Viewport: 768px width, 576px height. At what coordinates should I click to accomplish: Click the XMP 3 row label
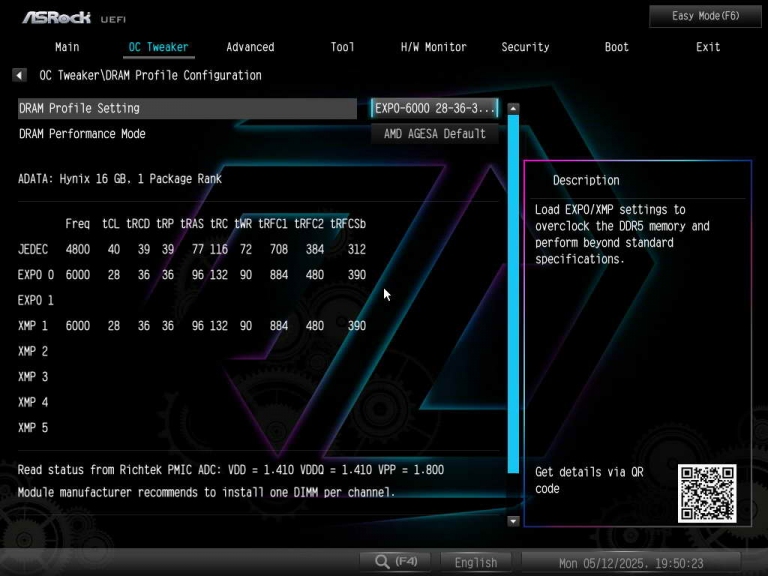33,377
